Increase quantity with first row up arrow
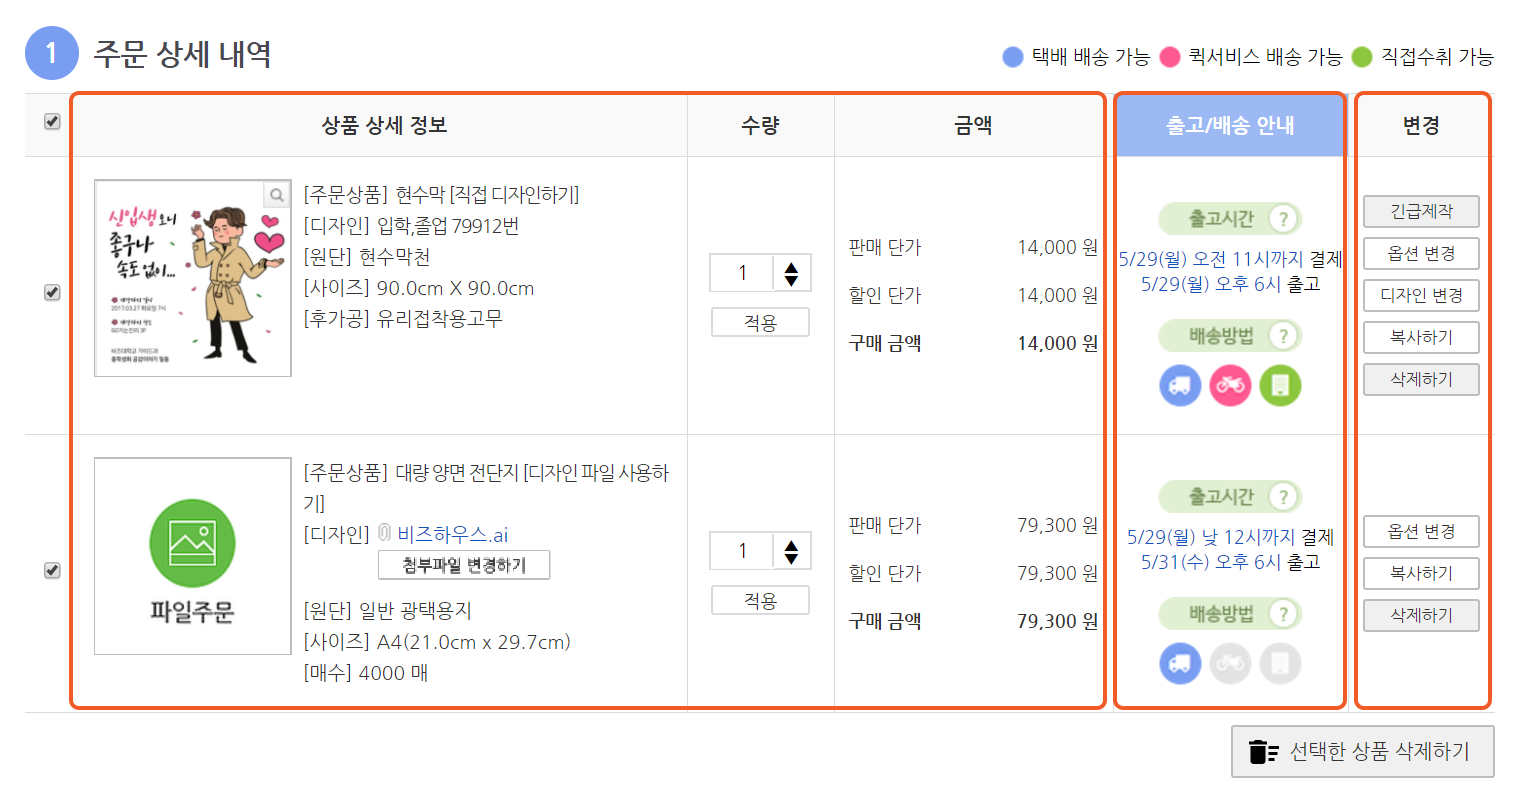The image size is (1517, 799). [791, 266]
